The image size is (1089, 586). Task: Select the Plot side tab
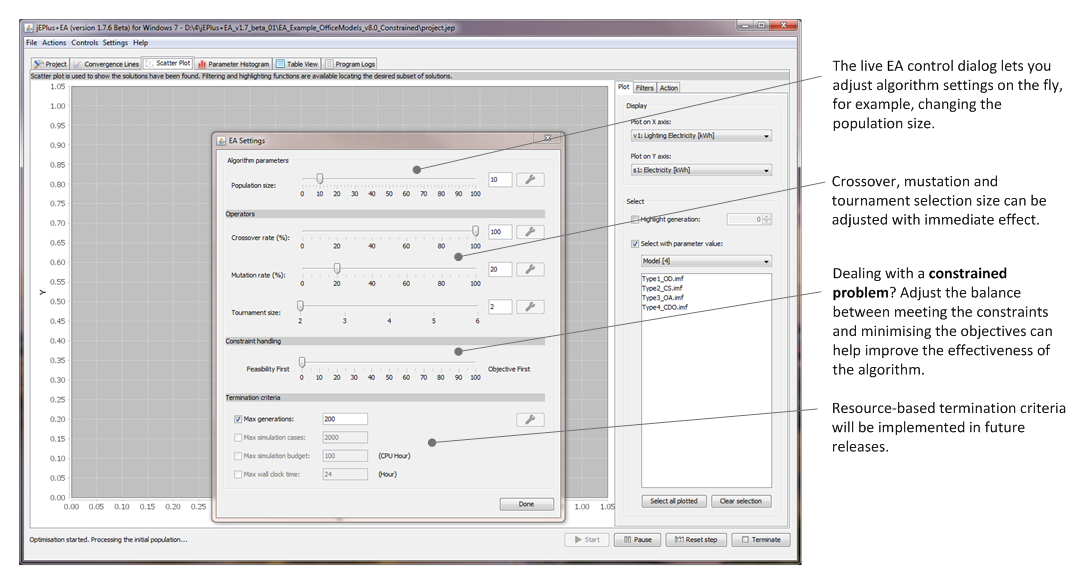click(x=624, y=87)
